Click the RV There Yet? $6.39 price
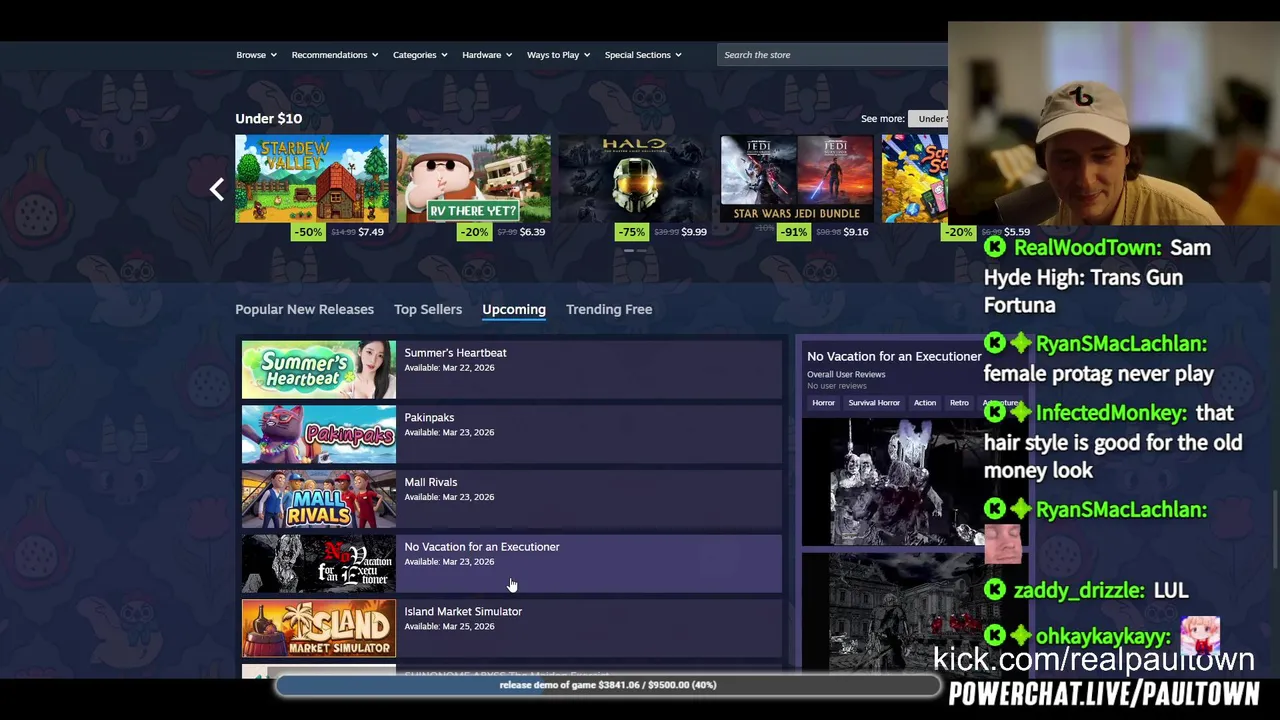 pyautogui.click(x=532, y=232)
